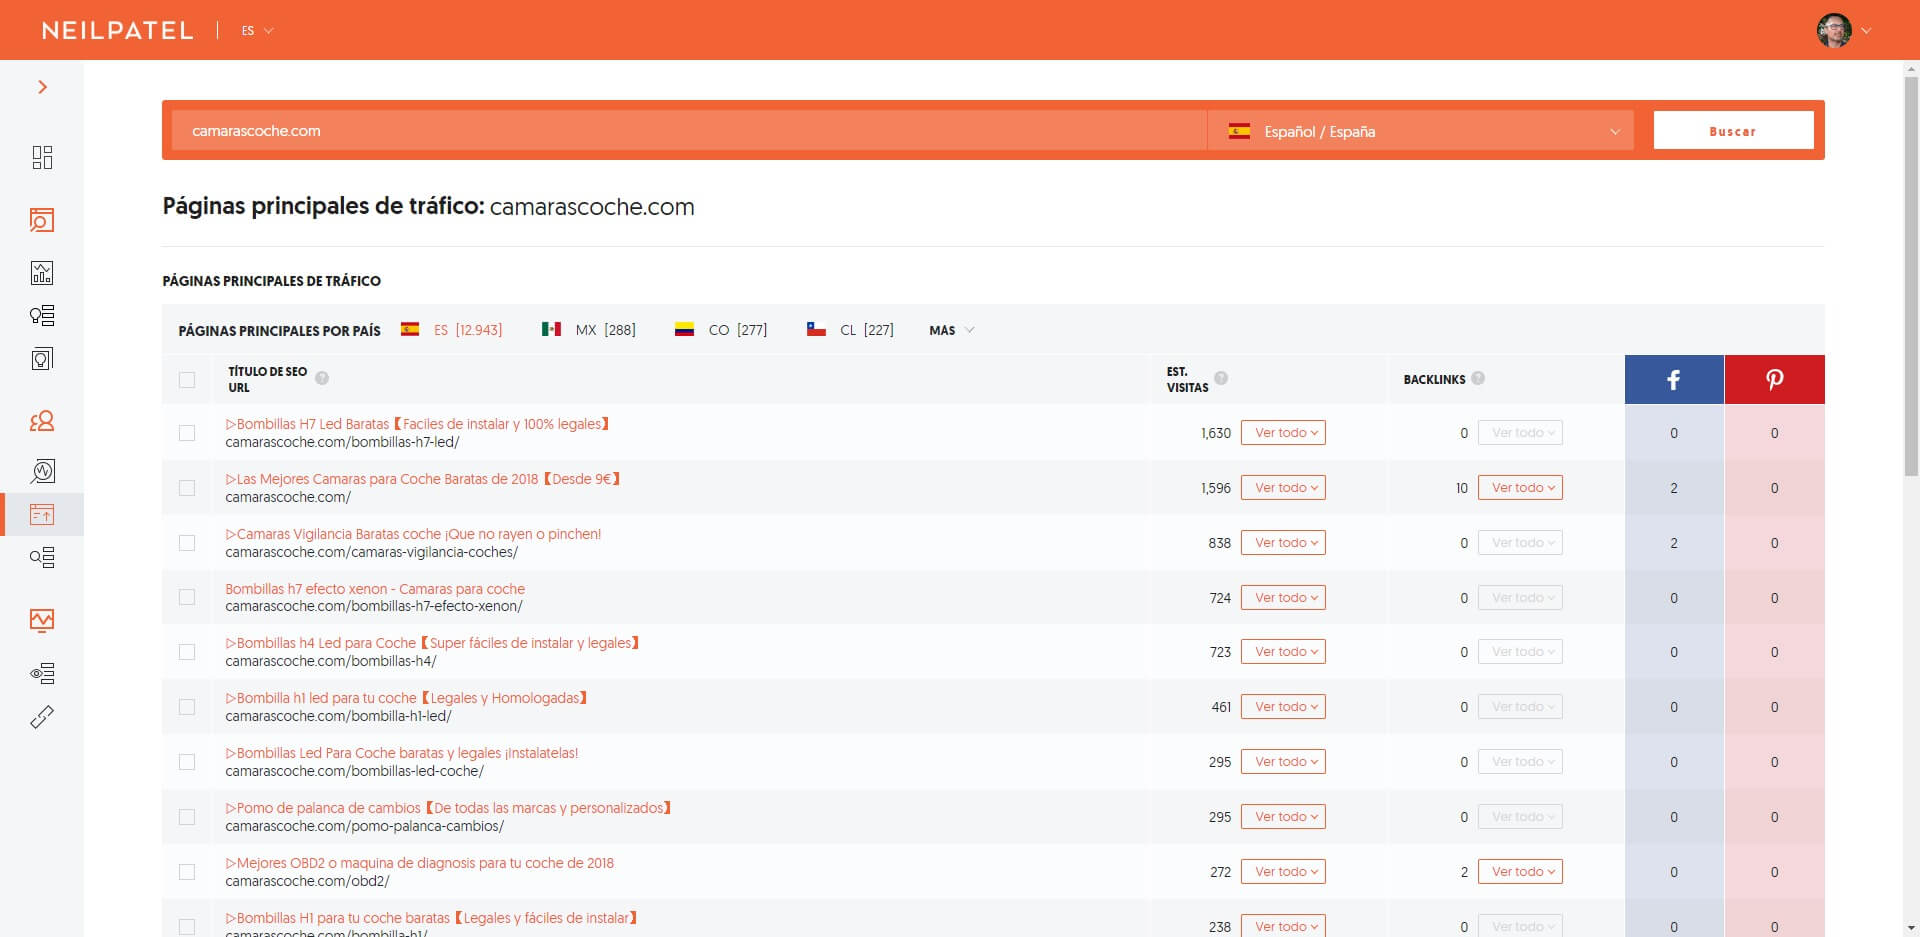Click the Buscar button

[1733, 131]
